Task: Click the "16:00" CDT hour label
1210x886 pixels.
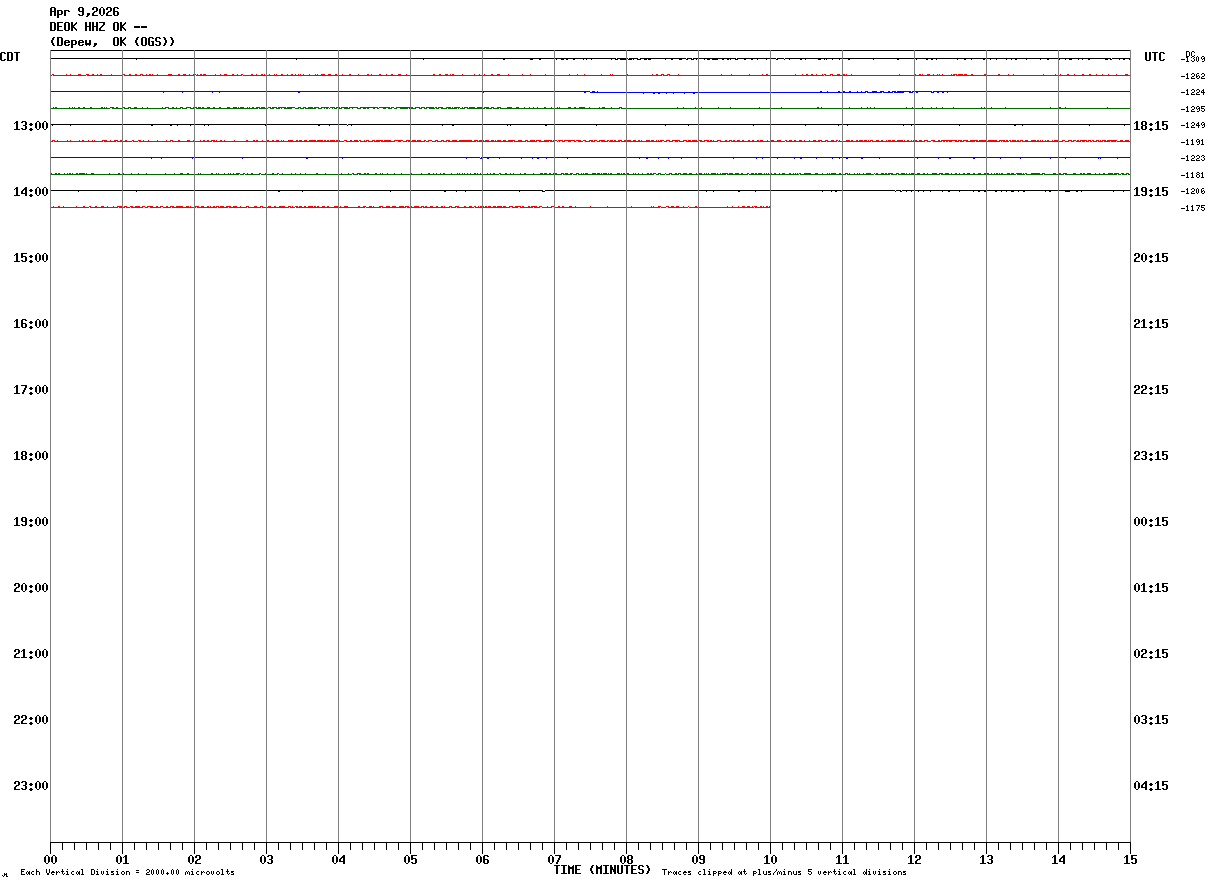Action: (x=31, y=323)
